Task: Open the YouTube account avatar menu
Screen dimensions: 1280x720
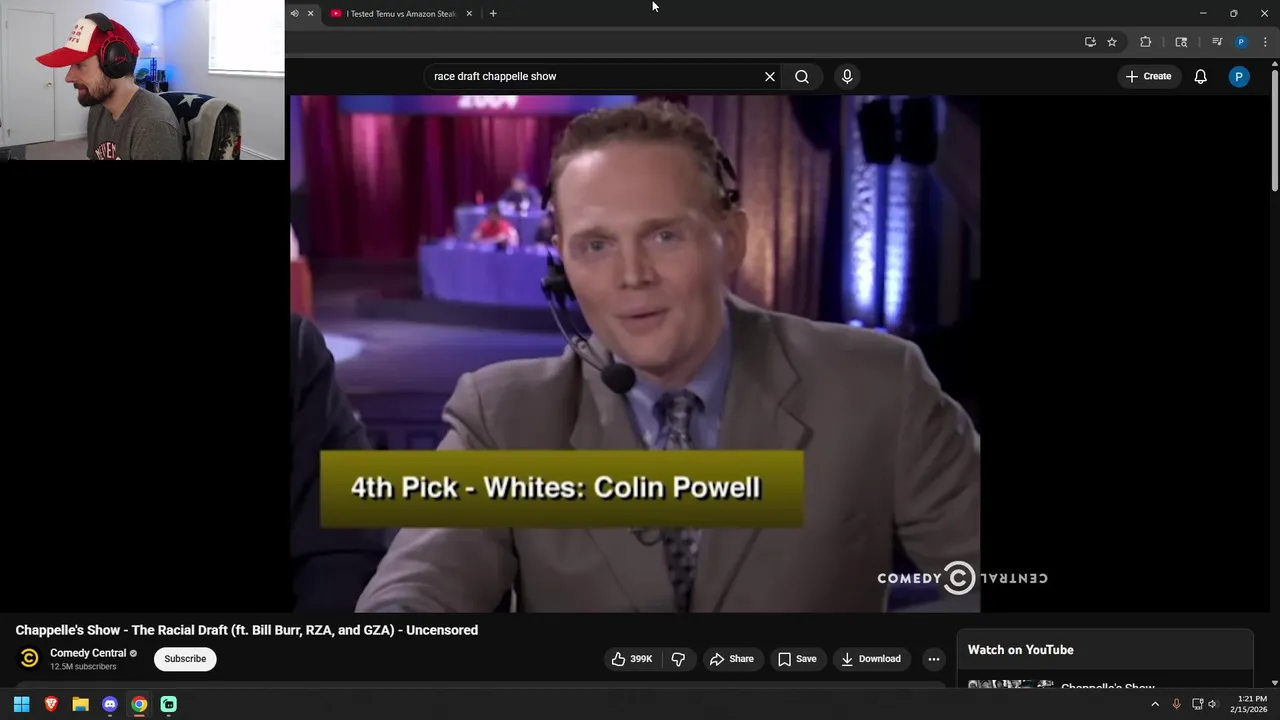Action: [x=1239, y=76]
